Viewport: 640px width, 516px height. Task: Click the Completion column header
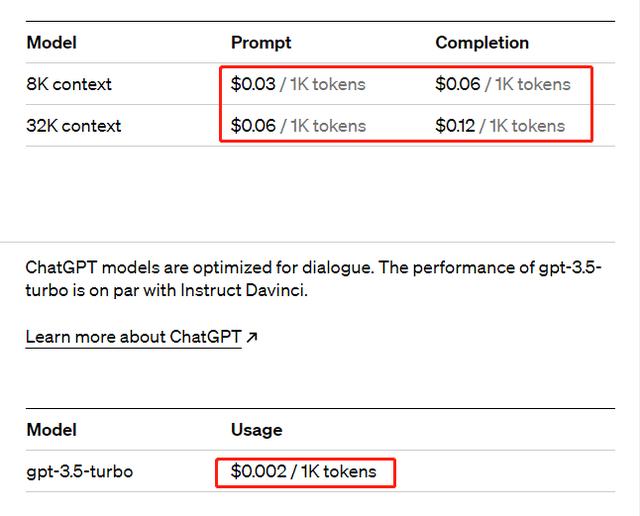(x=482, y=43)
